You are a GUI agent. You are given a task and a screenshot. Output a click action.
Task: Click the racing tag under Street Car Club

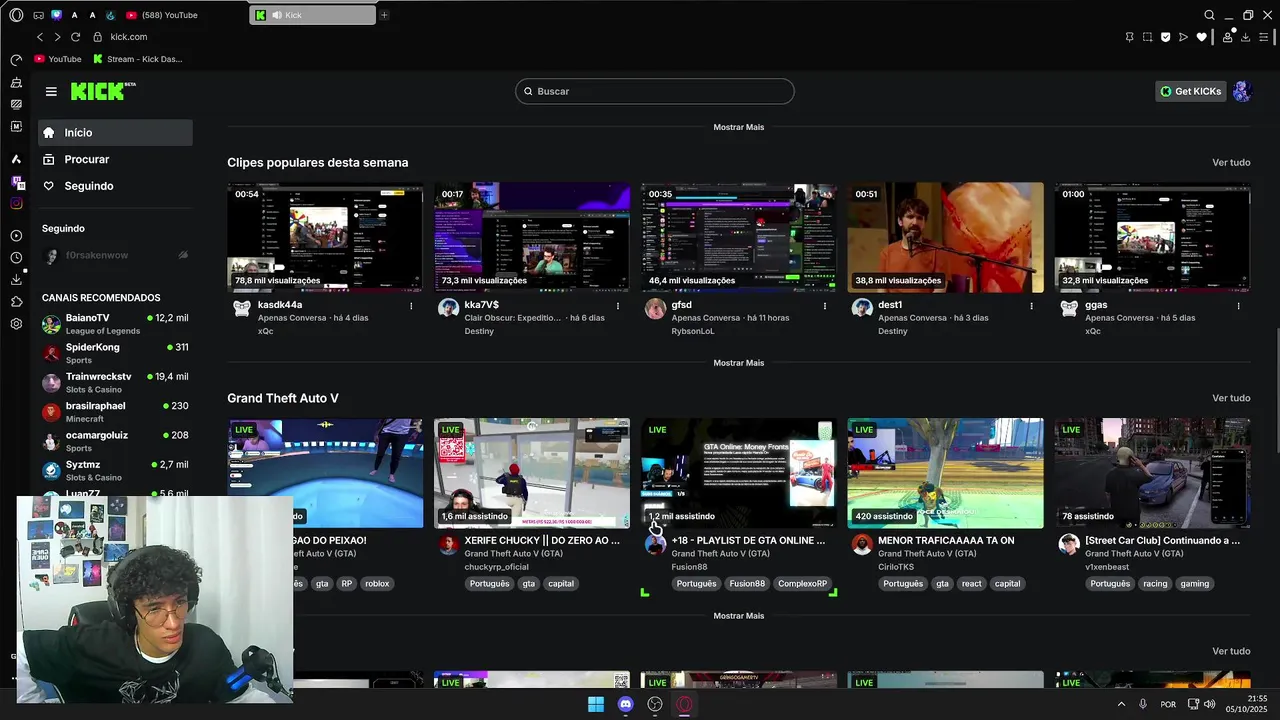1155,584
